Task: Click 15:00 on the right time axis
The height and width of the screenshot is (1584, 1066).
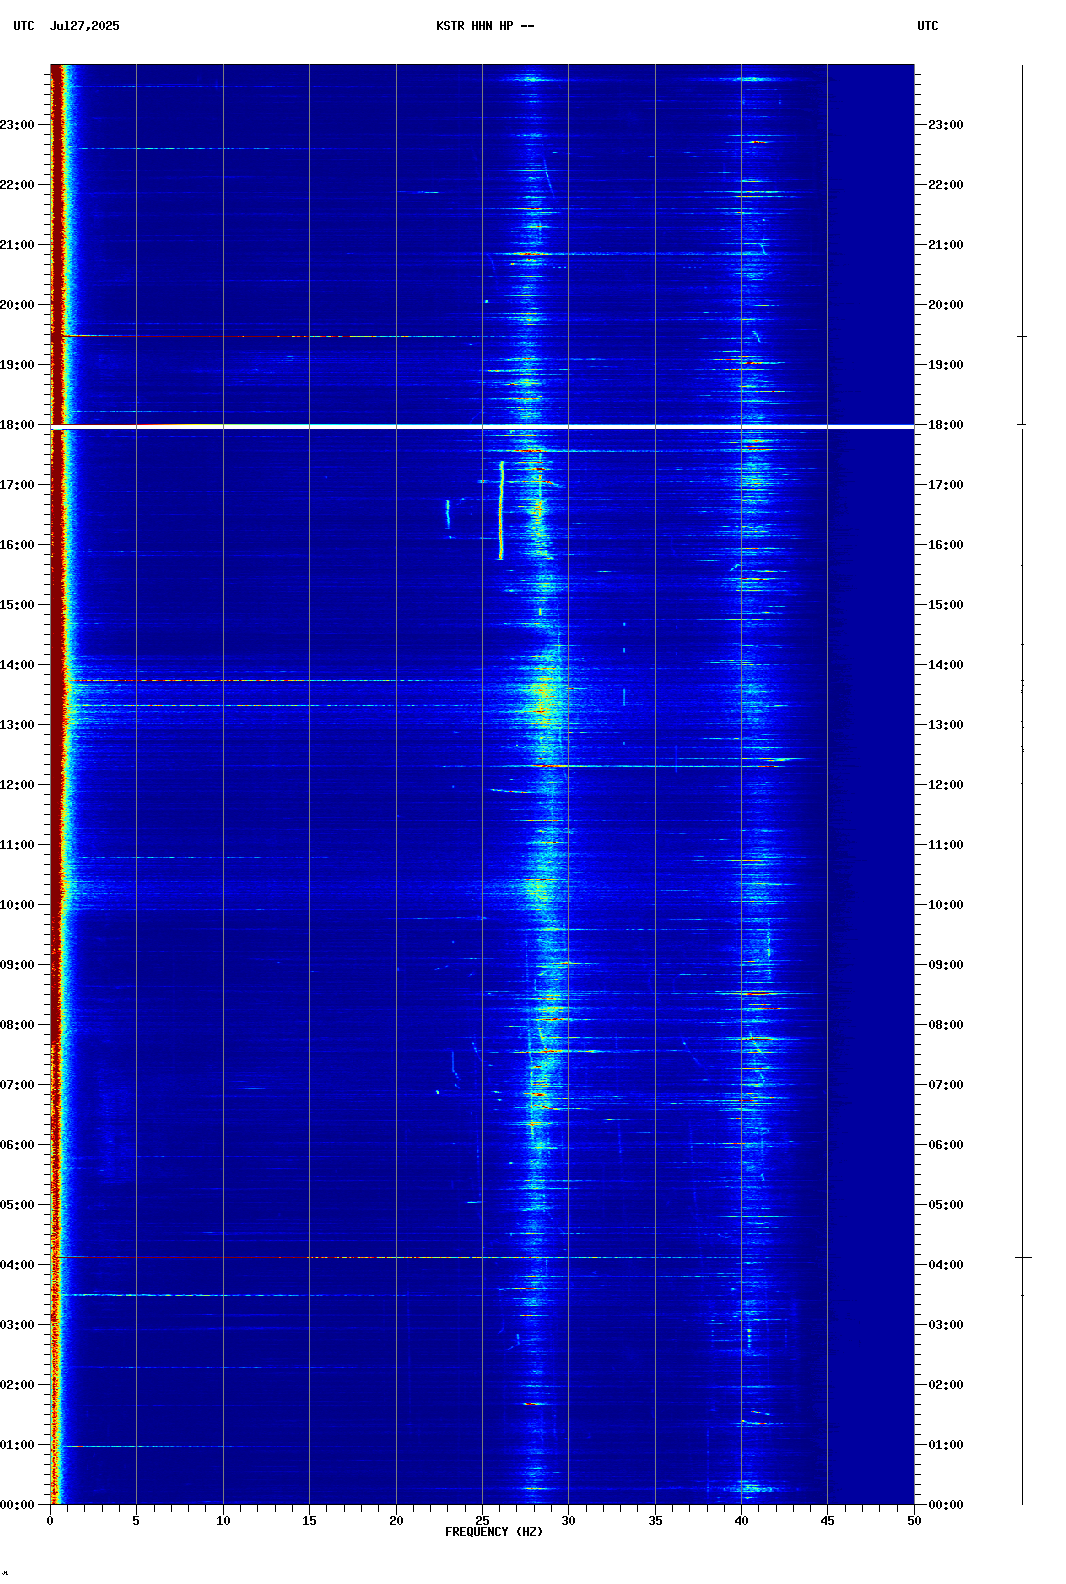Action: [946, 605]
